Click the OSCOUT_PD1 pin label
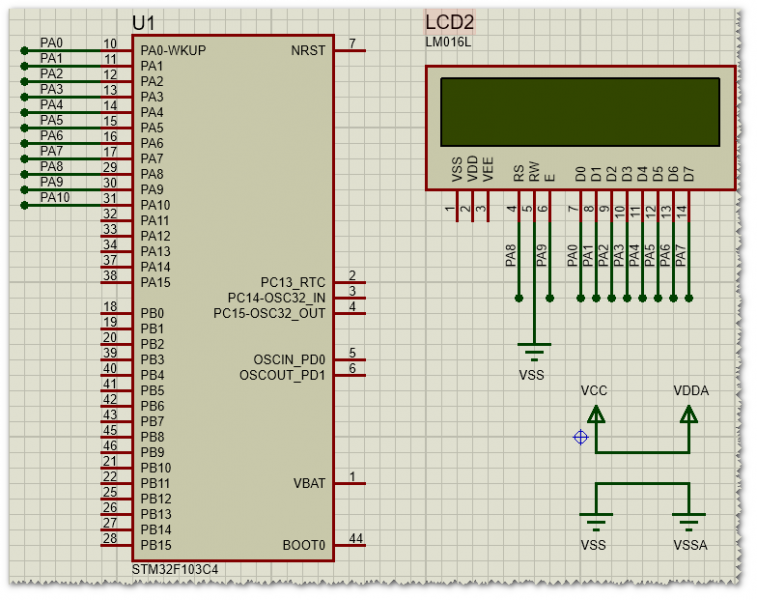The height and width of the screenshot is (600, 757). coord(282,375)
